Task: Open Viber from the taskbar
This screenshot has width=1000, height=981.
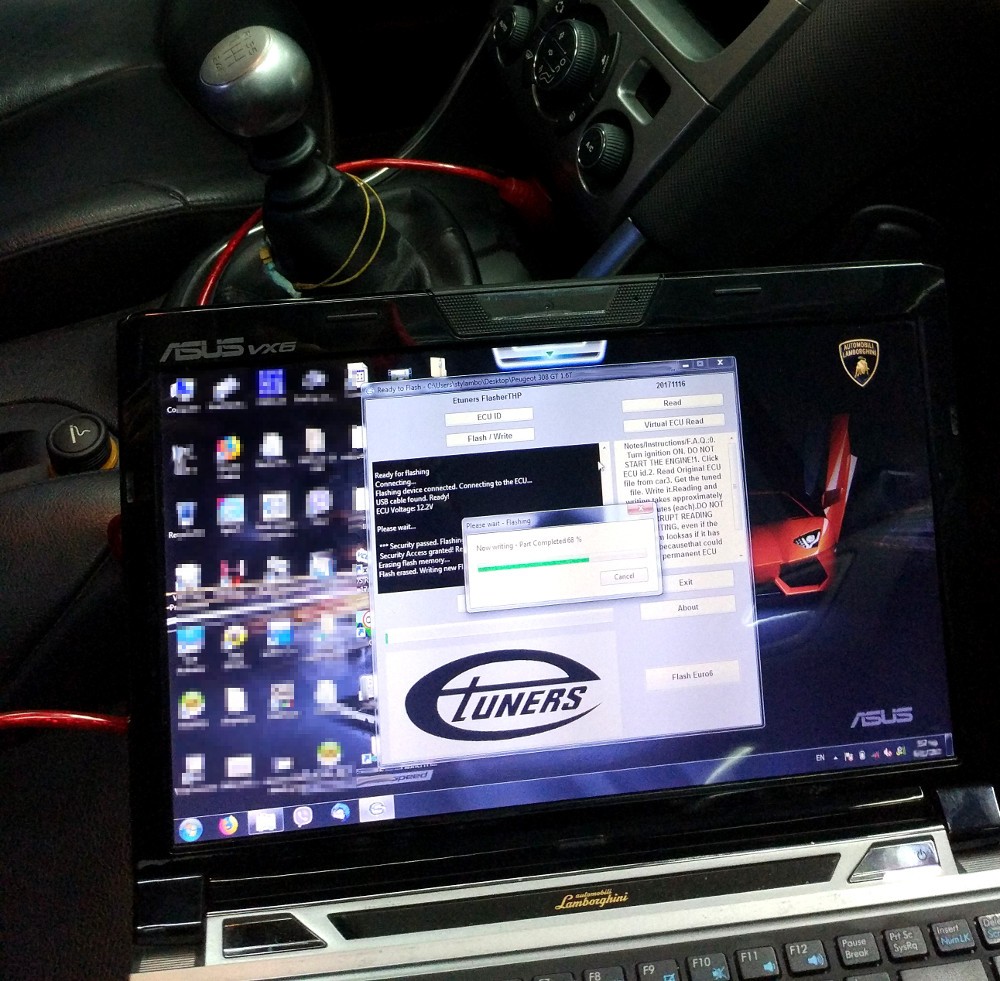Action: pos(303,817)
